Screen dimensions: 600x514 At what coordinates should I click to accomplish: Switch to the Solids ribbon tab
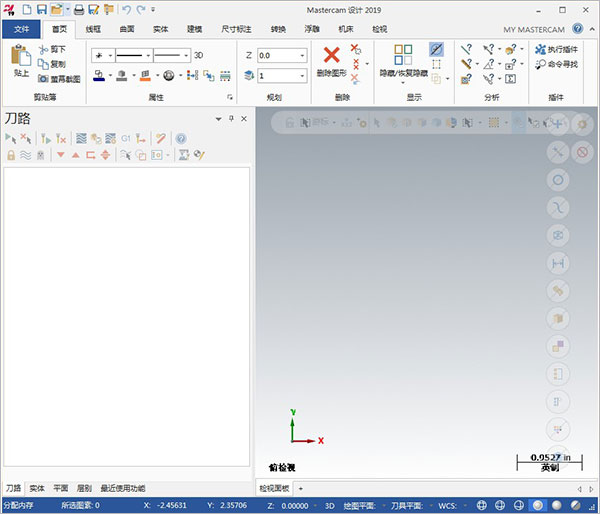pyautogui.click(x=161, y=29)
